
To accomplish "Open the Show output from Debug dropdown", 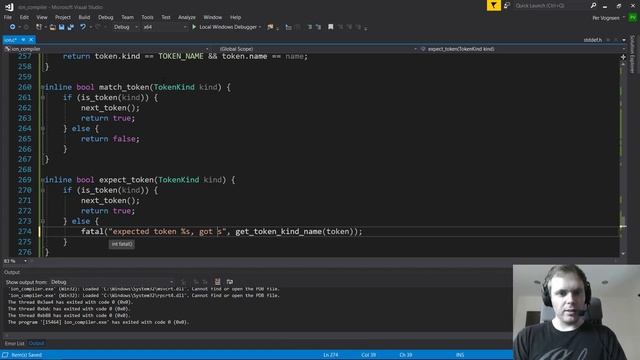I will 112,282.
